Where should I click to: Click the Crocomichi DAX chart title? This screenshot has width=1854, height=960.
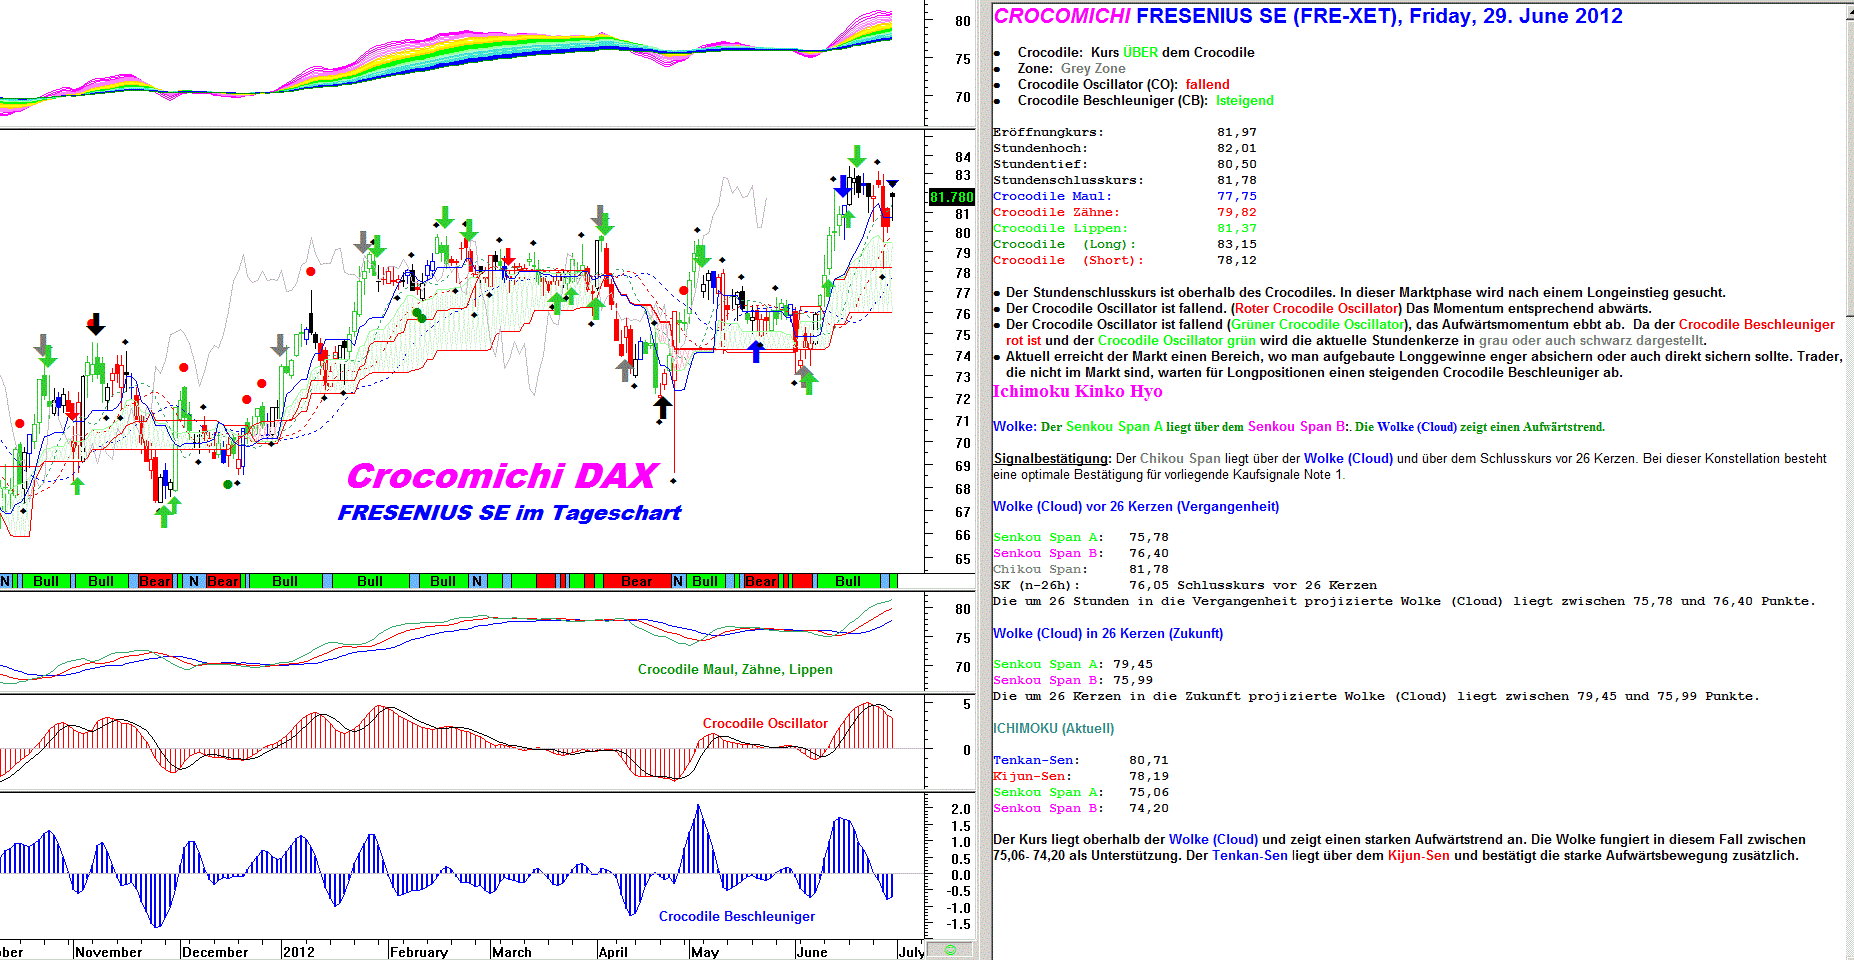(502, 476)
